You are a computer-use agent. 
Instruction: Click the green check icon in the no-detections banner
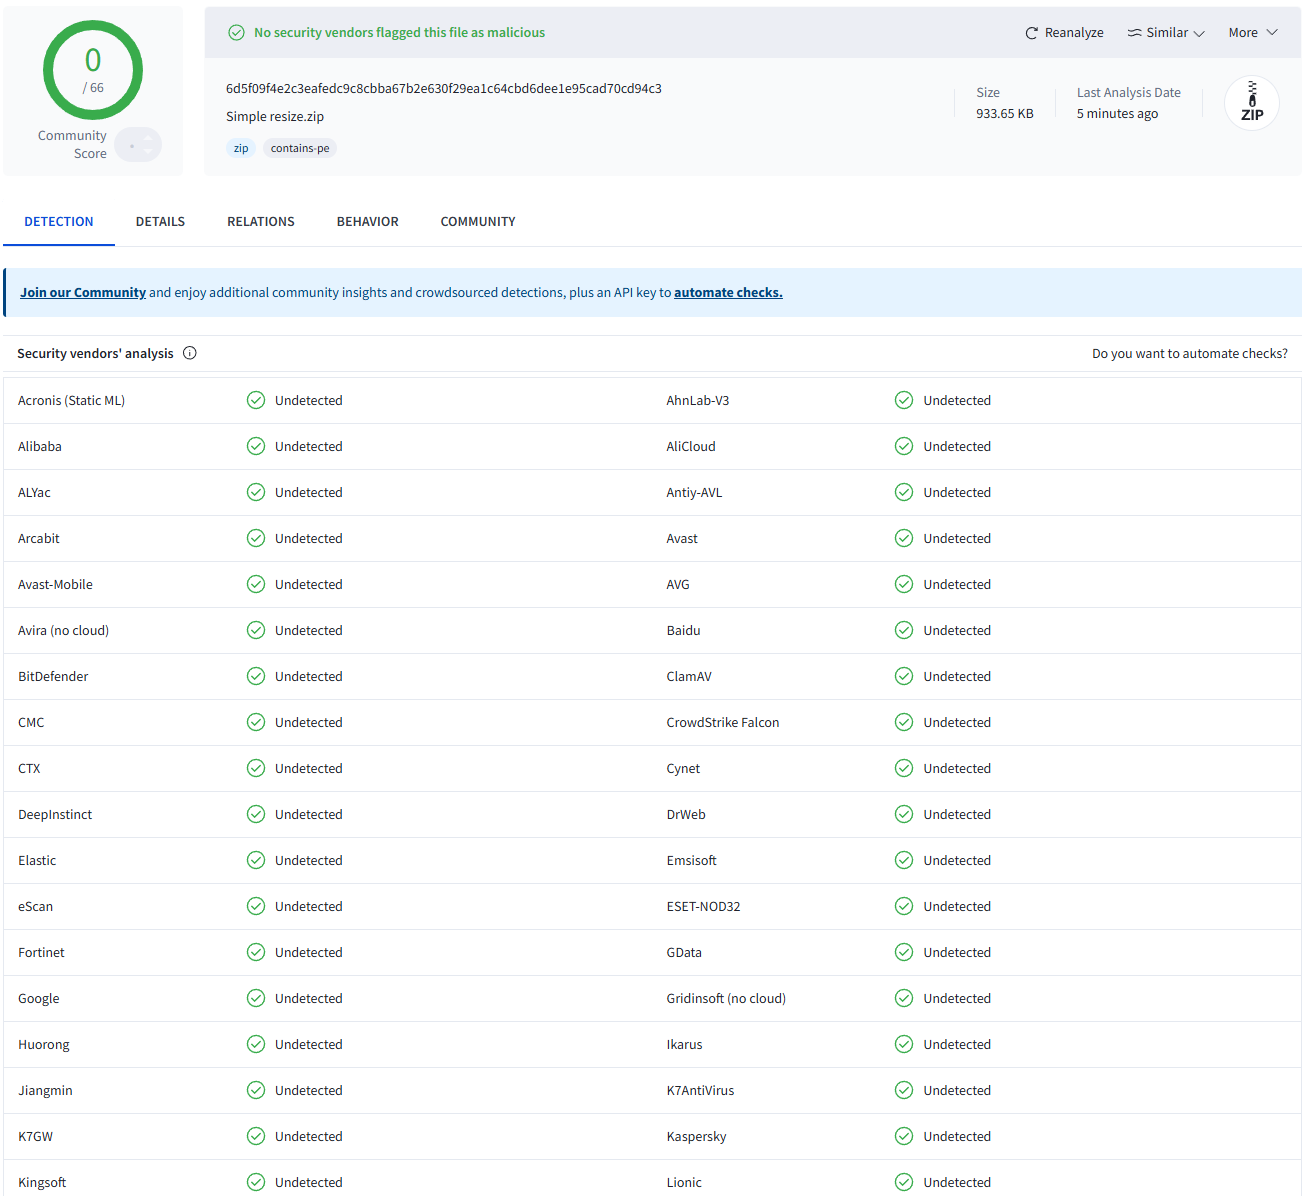[x=237, y=33]
